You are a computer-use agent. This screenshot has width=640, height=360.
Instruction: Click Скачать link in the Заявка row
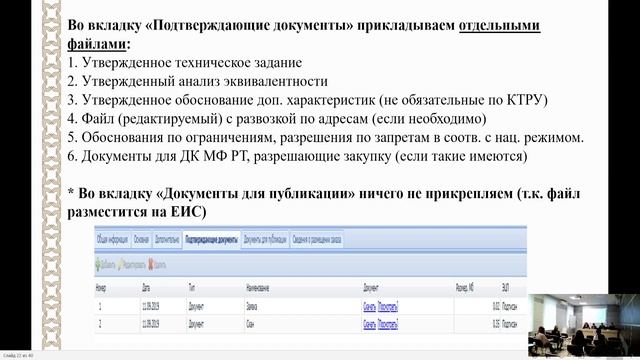(x=369, y=307)
